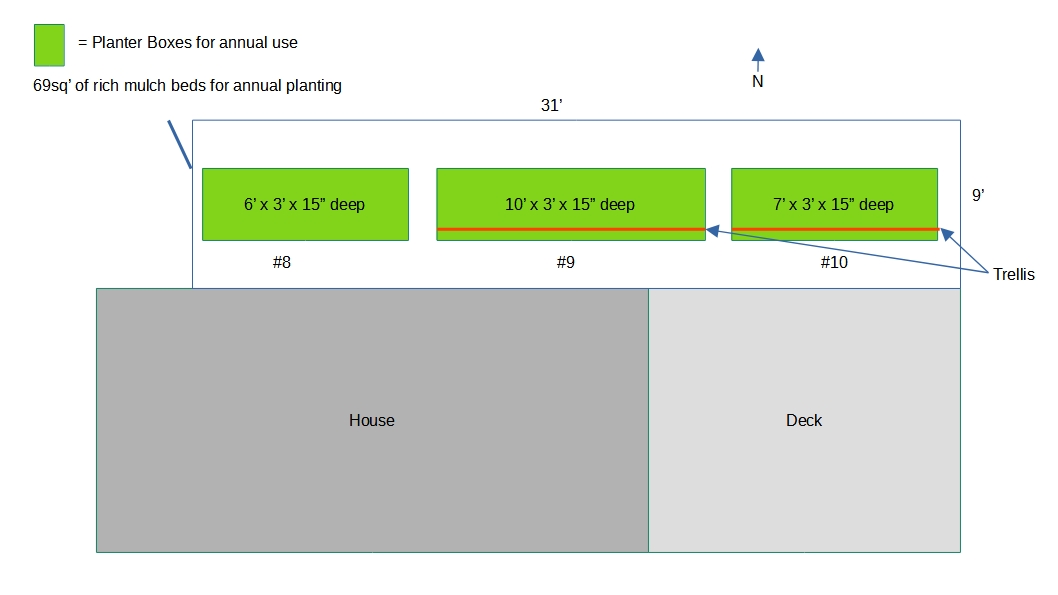The width and height of the screenshot is (1058, 595).
Task: Click the 31' width dimension label
Action: (553, 106)
